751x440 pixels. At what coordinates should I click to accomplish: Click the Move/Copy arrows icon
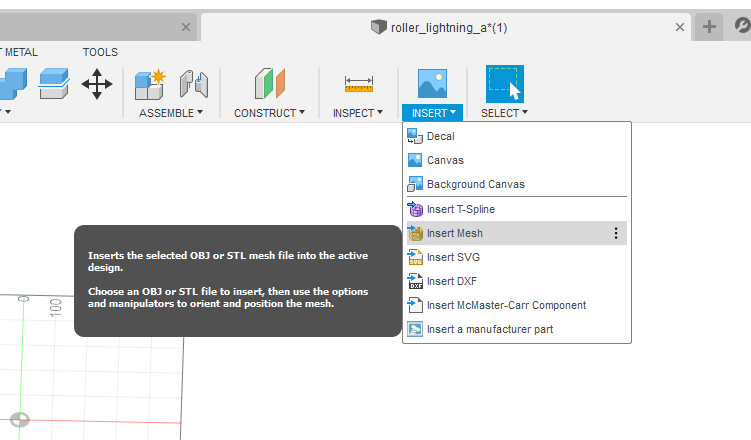[x=97, y=84]
